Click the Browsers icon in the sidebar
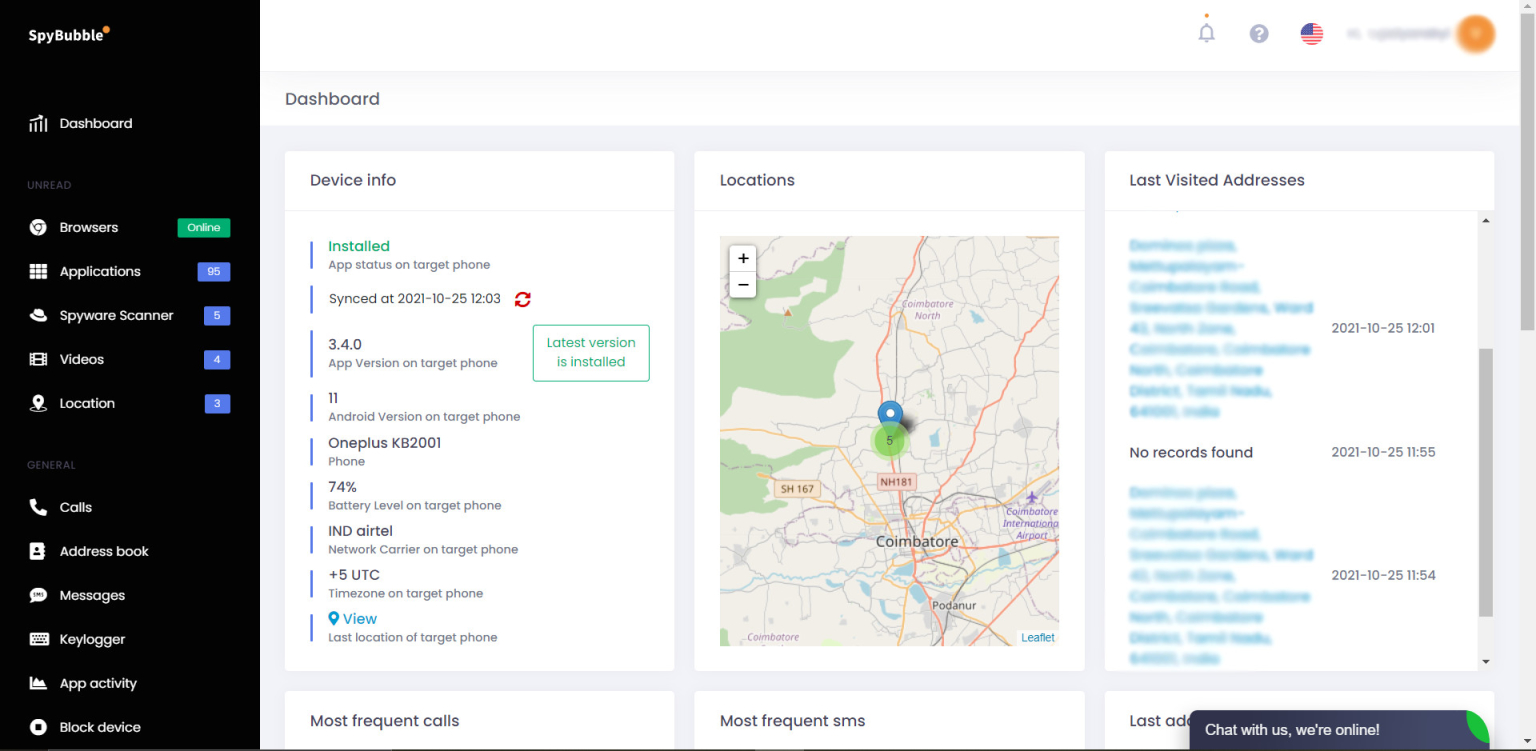The height and width of the screenshot is (751, 1536). pyautogui.click(x=37, y=227)
